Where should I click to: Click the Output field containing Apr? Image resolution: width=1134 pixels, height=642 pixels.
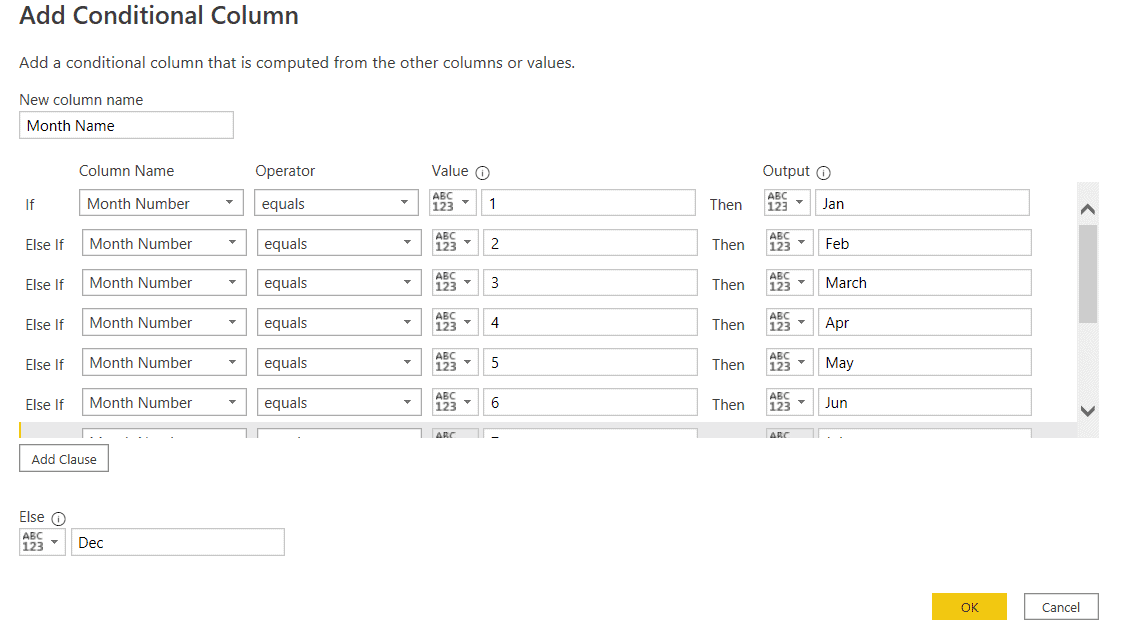click(924, 322)
